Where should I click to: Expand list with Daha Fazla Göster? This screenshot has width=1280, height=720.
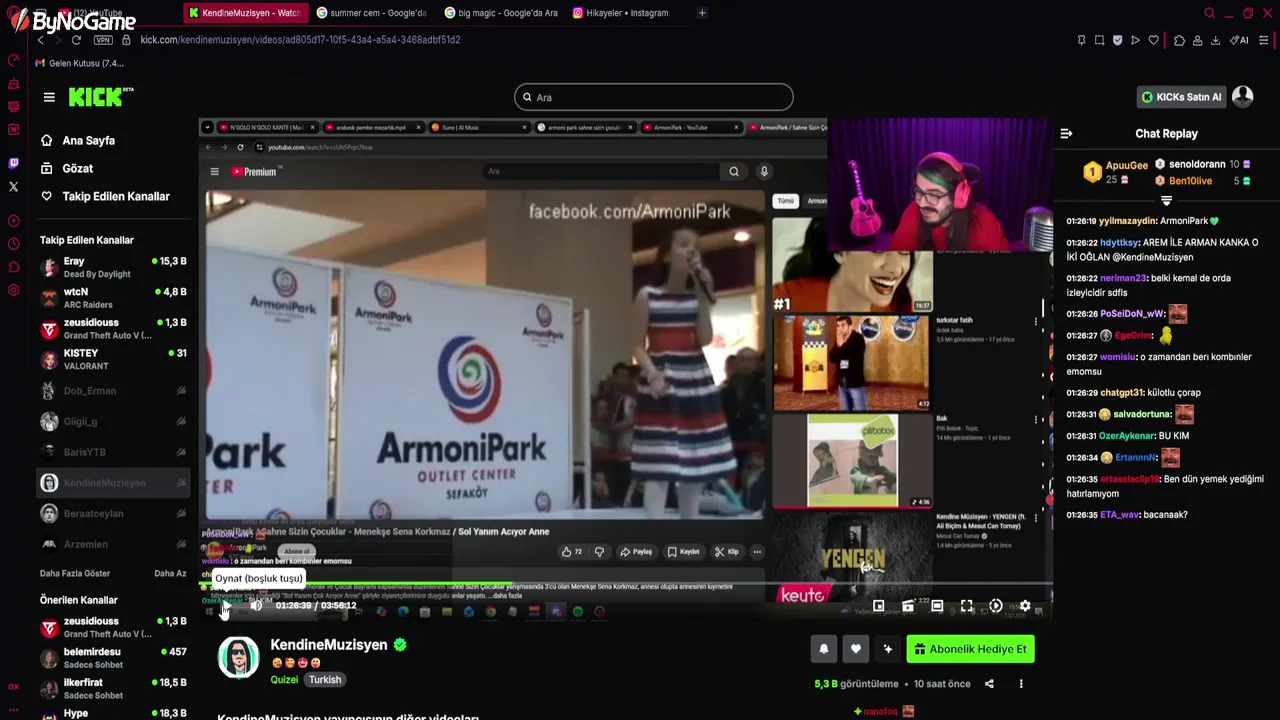point(75,573)
